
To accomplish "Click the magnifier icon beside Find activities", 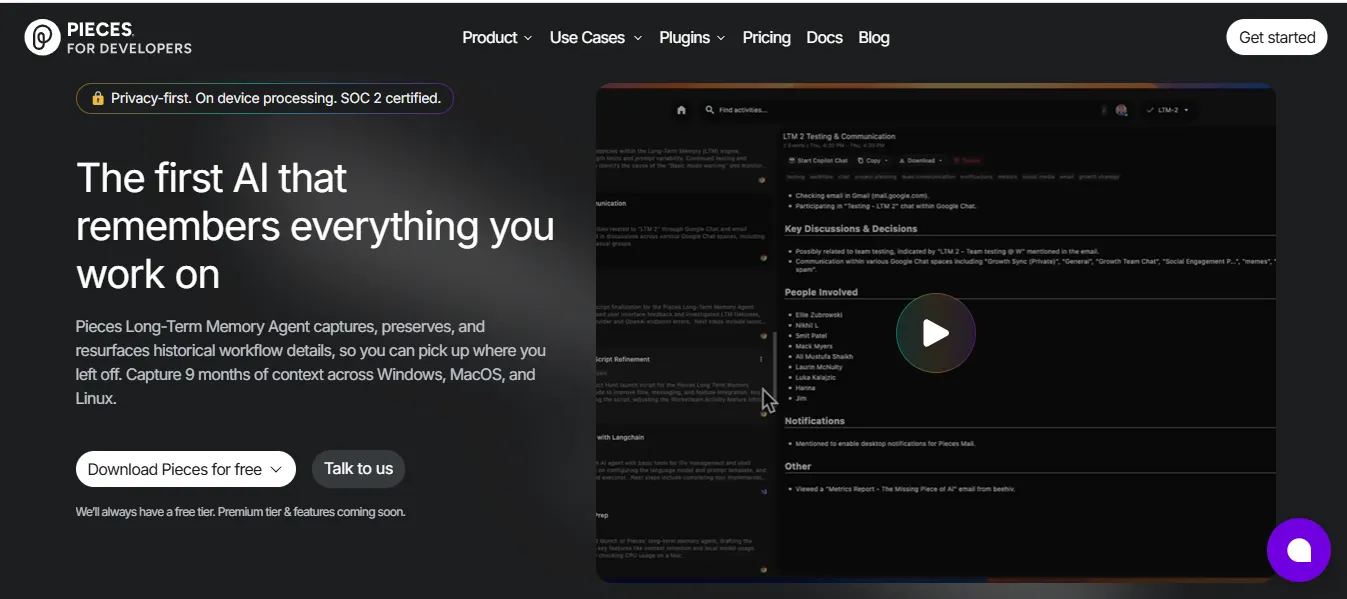I will pyautogui.click(x=710, y=110).
